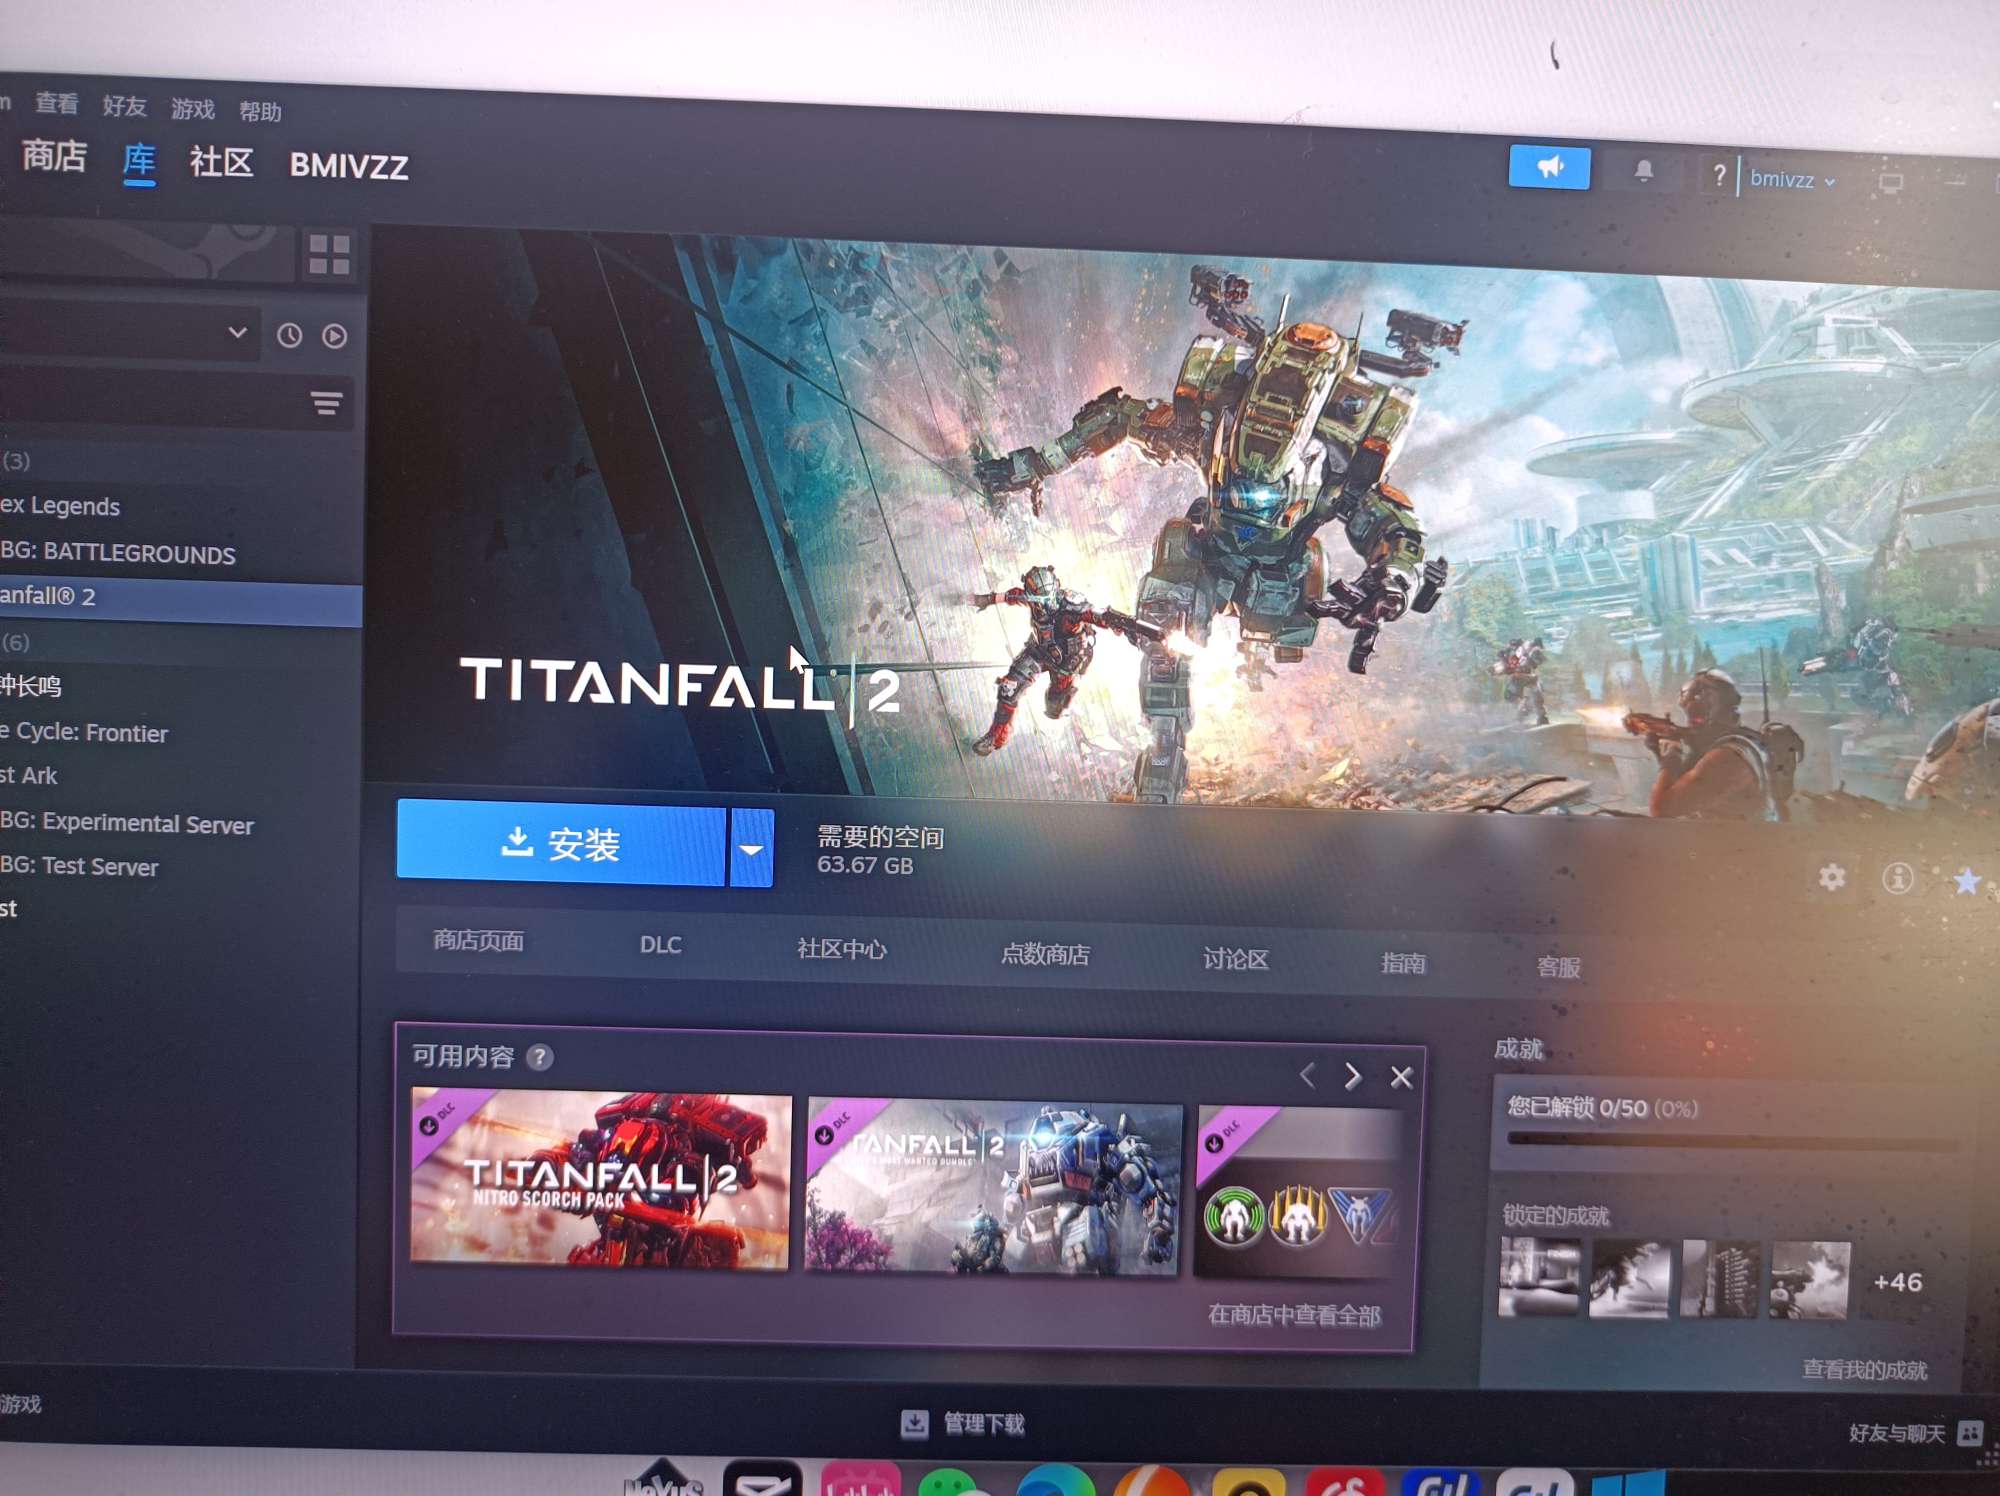This screenshot has width=2000, height=1496.
Task: View the first locked achievement thumbnail
Action: tap(1539, 1277)
